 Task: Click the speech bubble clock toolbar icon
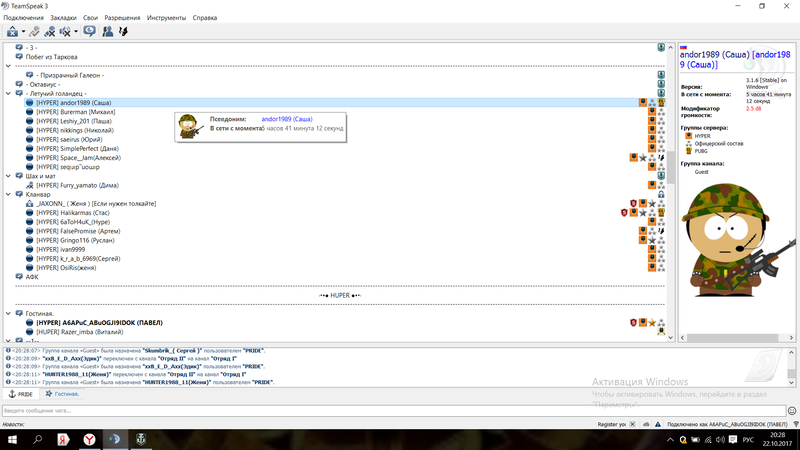89,31
